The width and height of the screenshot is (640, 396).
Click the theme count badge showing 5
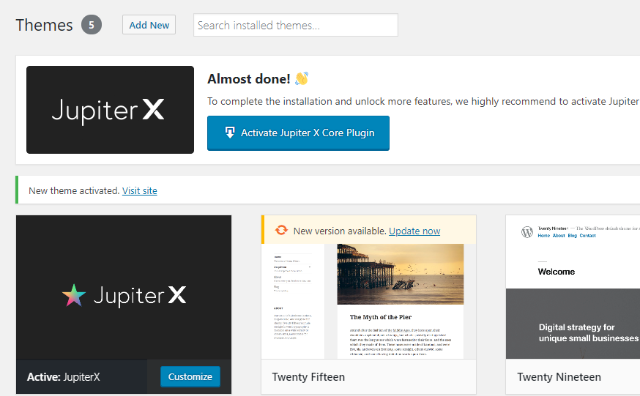(91, 25)
